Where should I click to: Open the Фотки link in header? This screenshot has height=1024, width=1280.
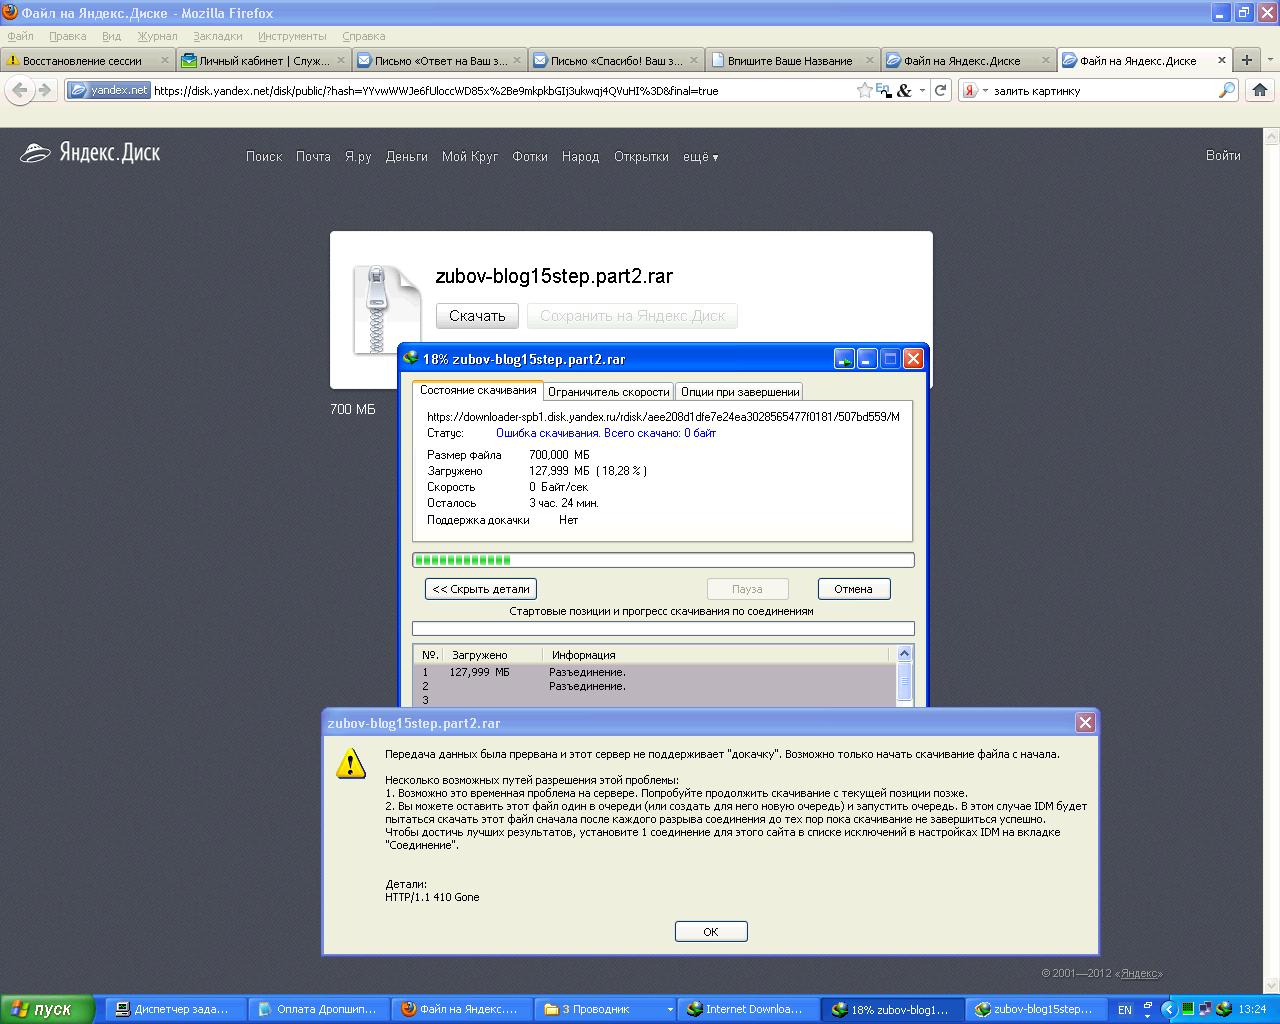530,156
